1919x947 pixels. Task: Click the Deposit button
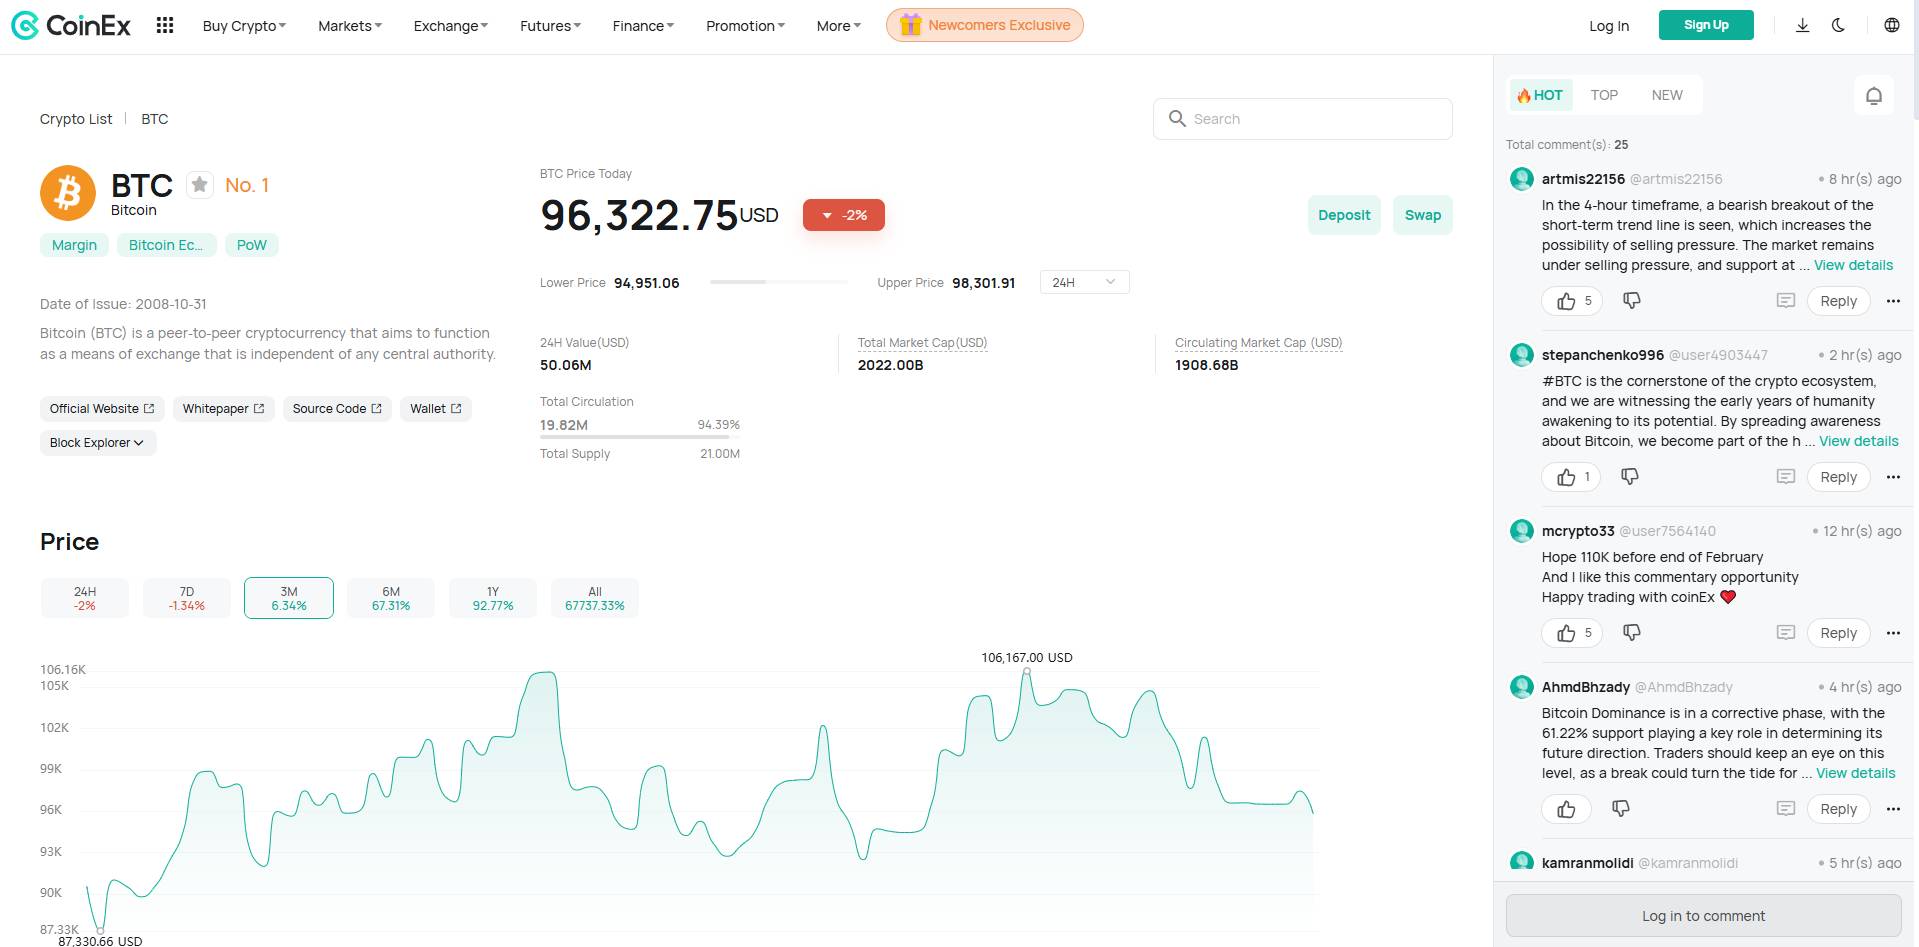pyautogui.click(x=1344, y=215)
